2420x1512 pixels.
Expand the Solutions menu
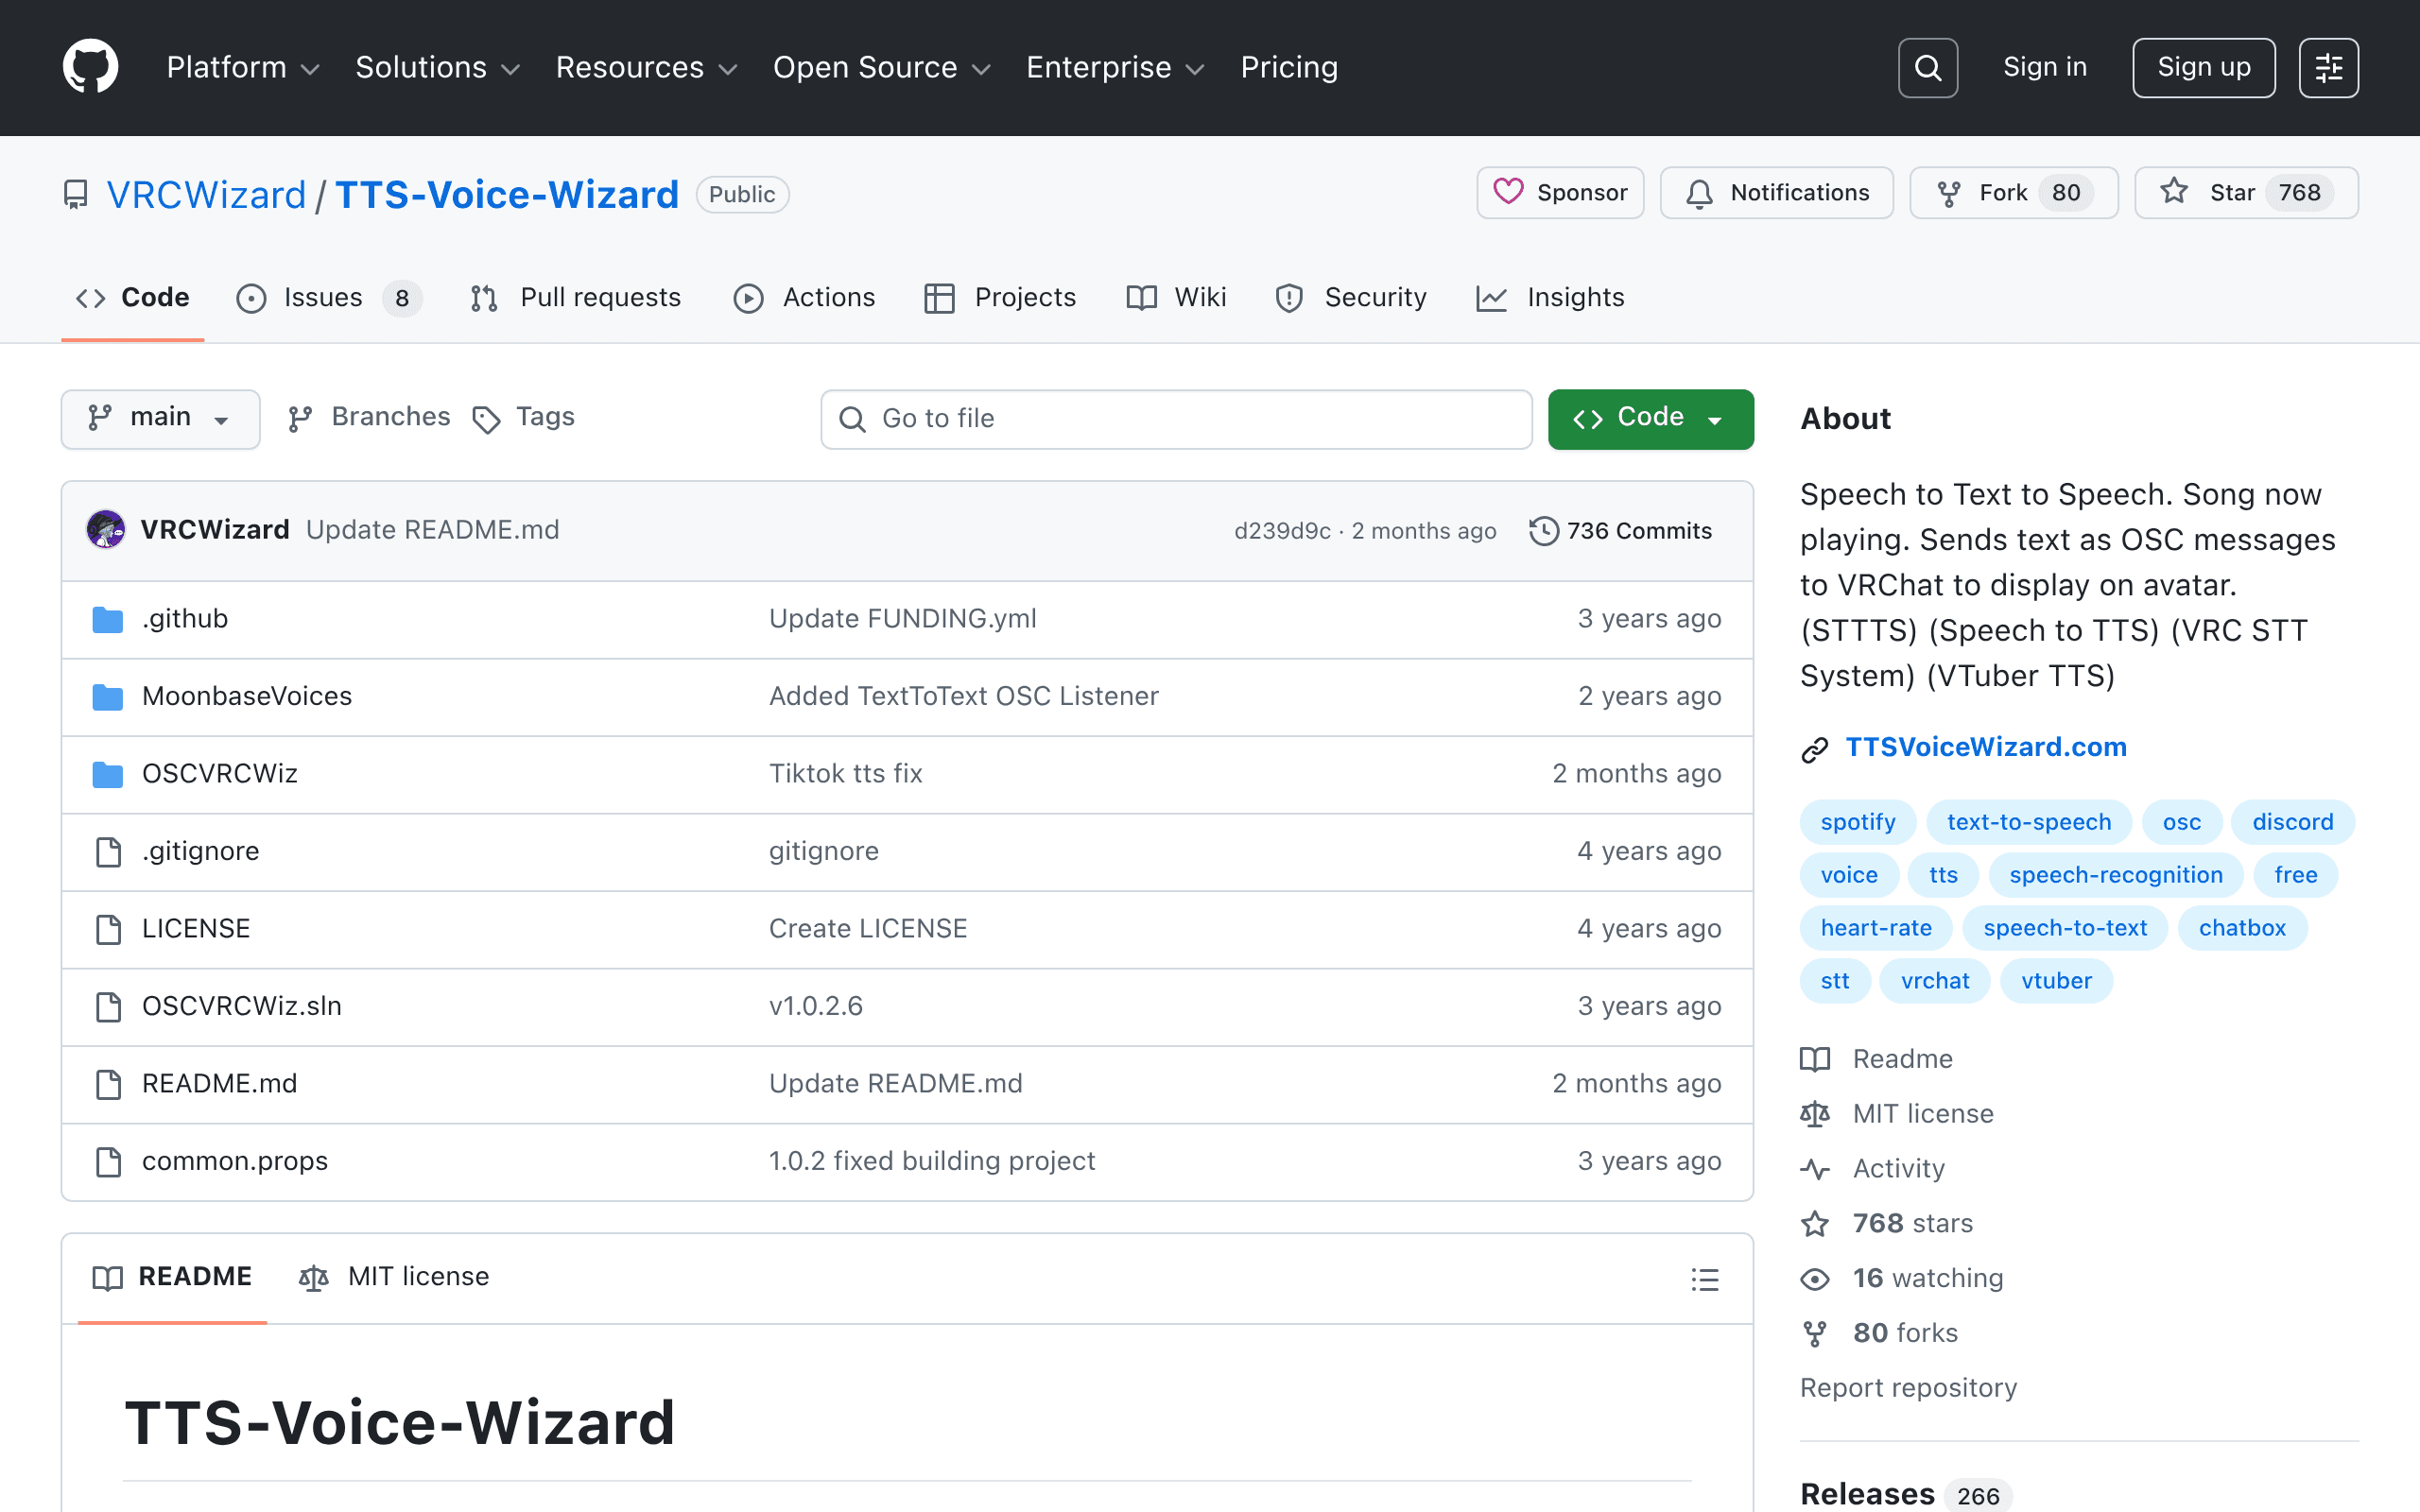438,67
